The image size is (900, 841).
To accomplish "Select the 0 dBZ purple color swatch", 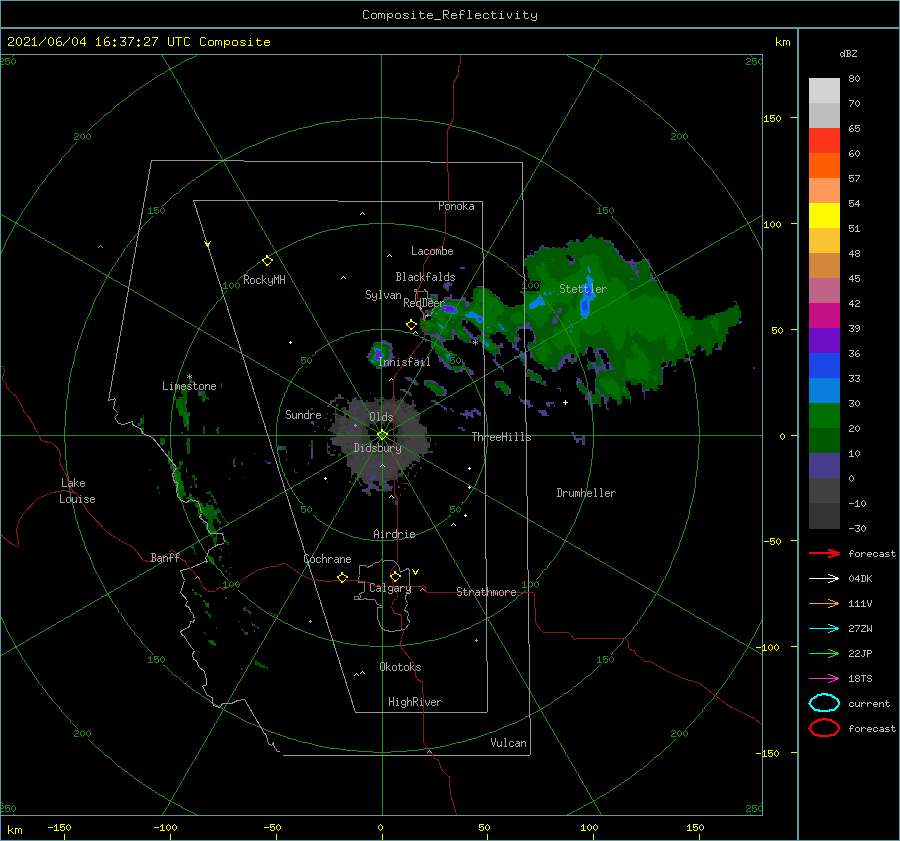I will pos(824,466).
